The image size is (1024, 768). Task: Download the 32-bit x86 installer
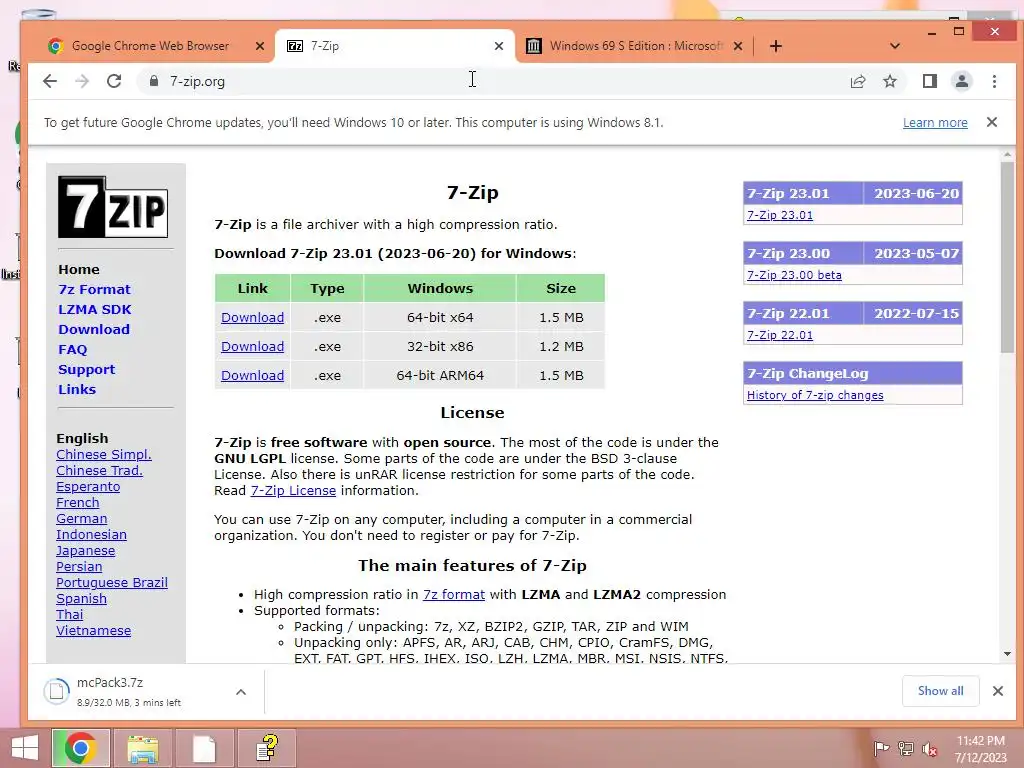coord(252,346)
